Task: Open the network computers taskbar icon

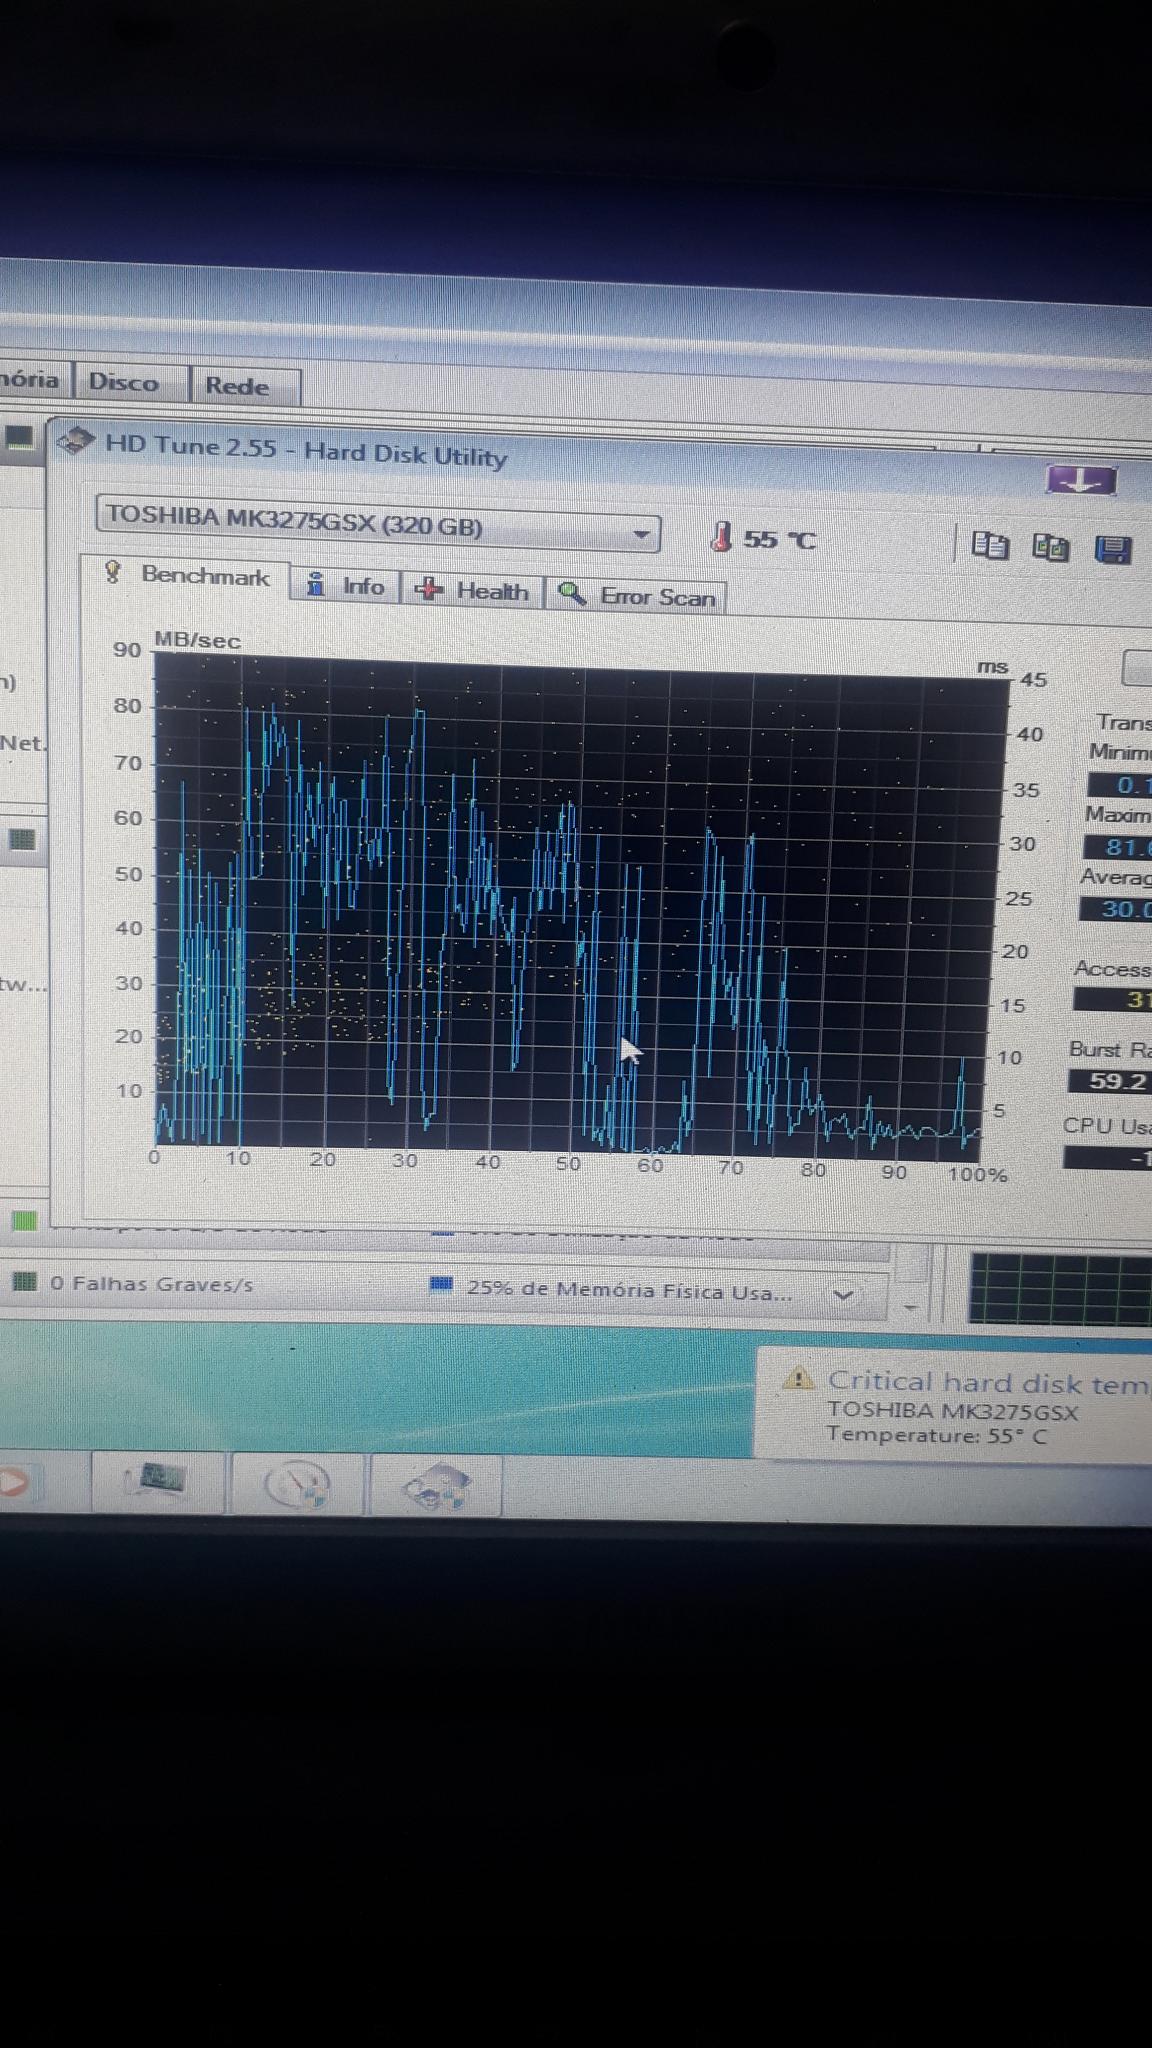Action: [x=156, y=1480]
